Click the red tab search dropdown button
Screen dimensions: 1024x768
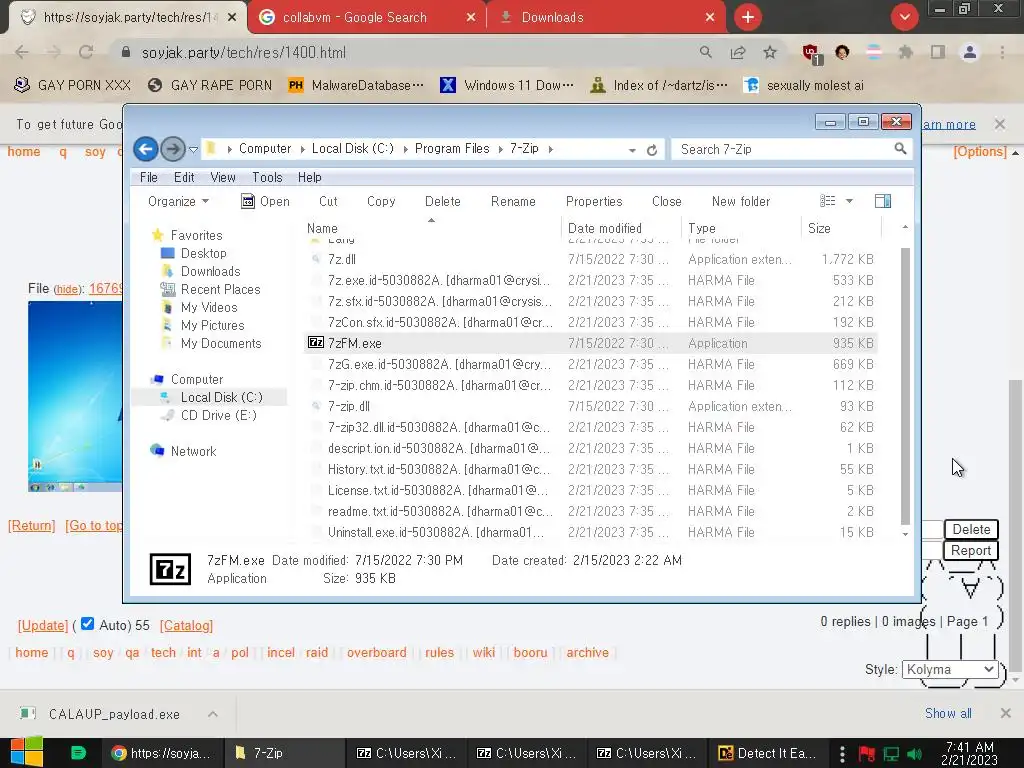pyautogui.click(x=904, y=17)
